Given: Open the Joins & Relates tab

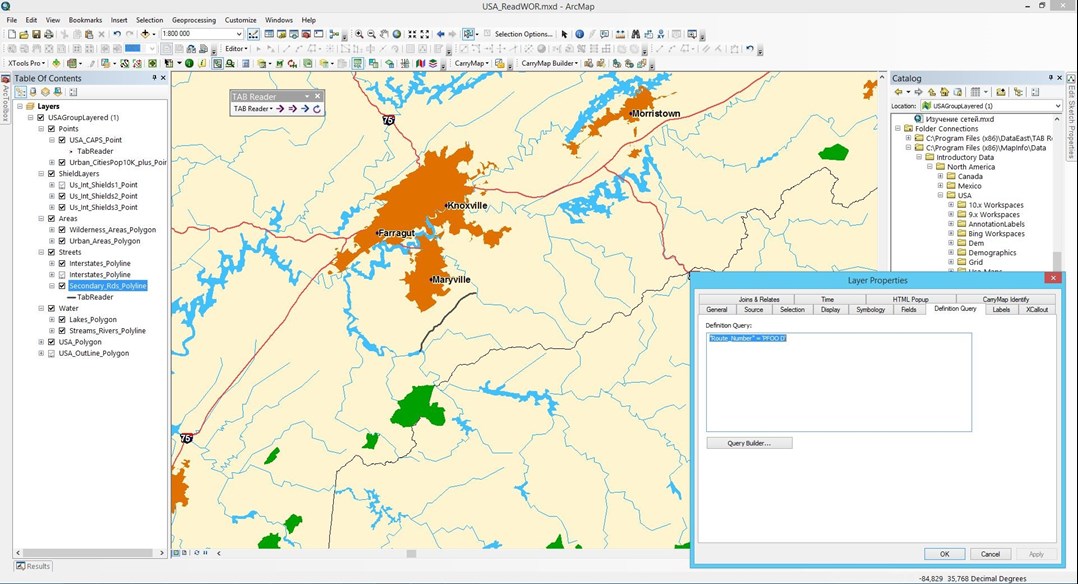Looking at the screenshot, I should 759,299.
